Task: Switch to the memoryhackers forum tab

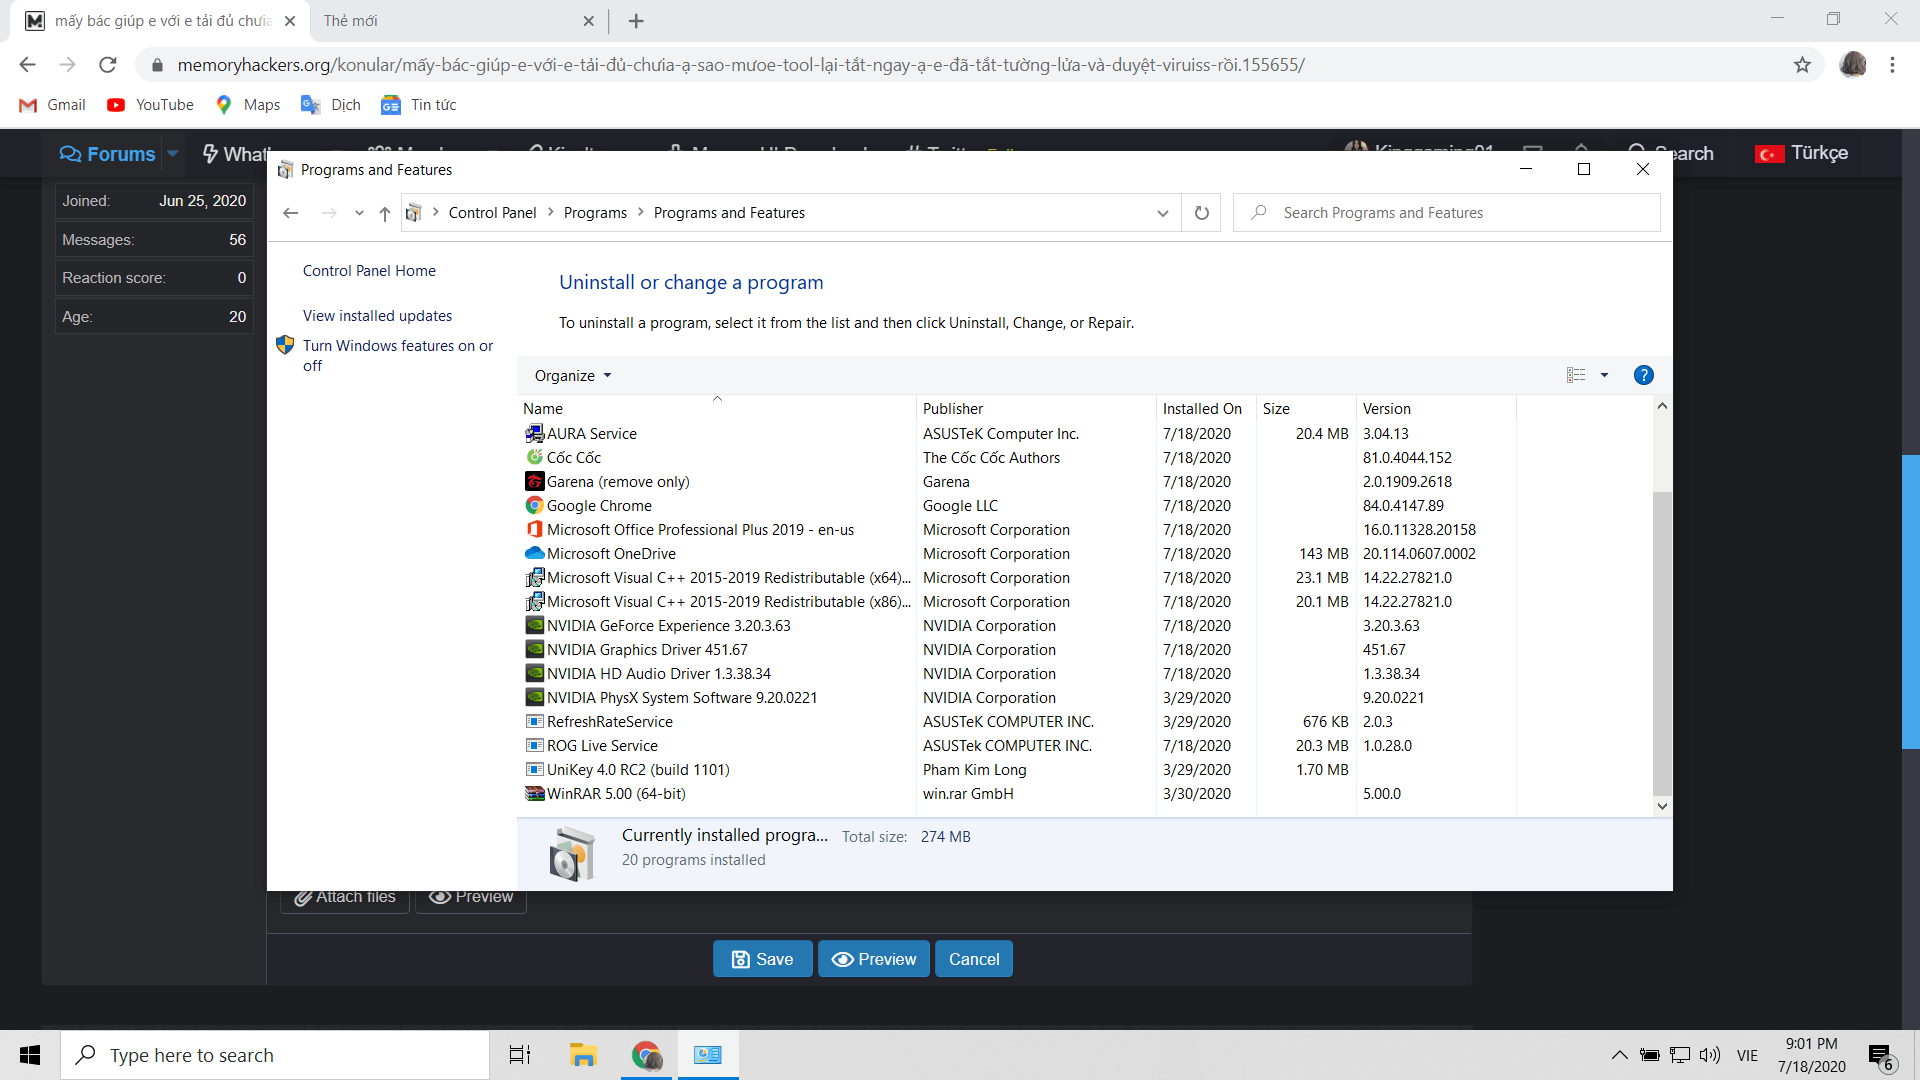Action: point(160,21)
